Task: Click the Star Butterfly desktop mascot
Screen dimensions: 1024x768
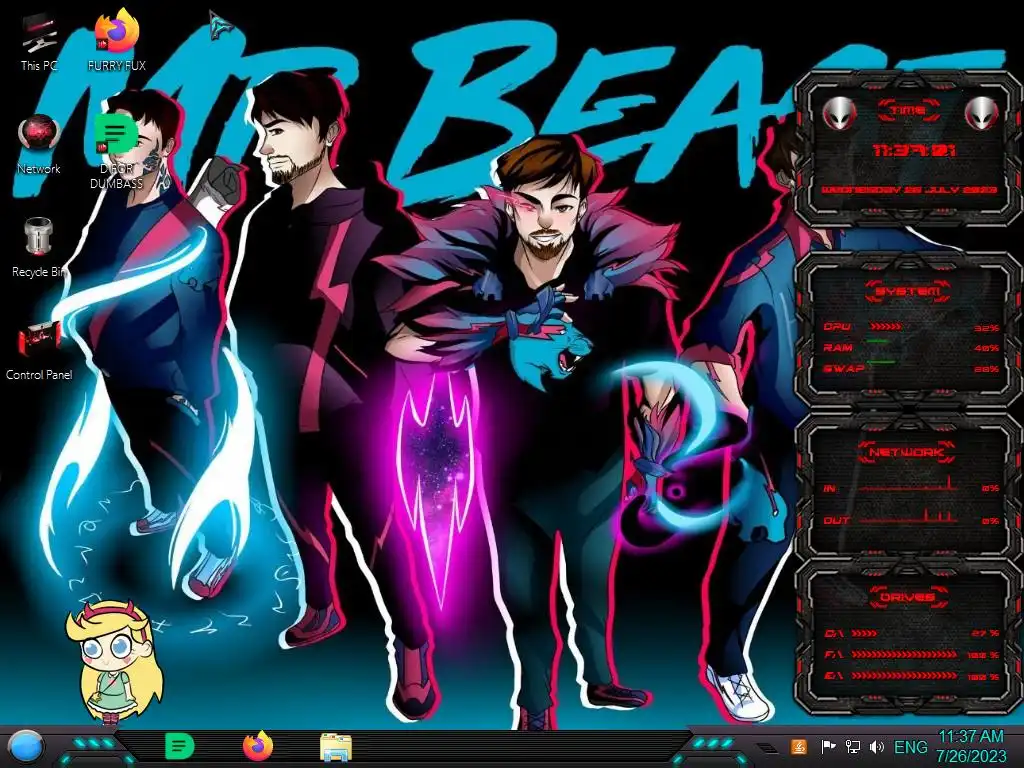Action: [x=114, y=661]
